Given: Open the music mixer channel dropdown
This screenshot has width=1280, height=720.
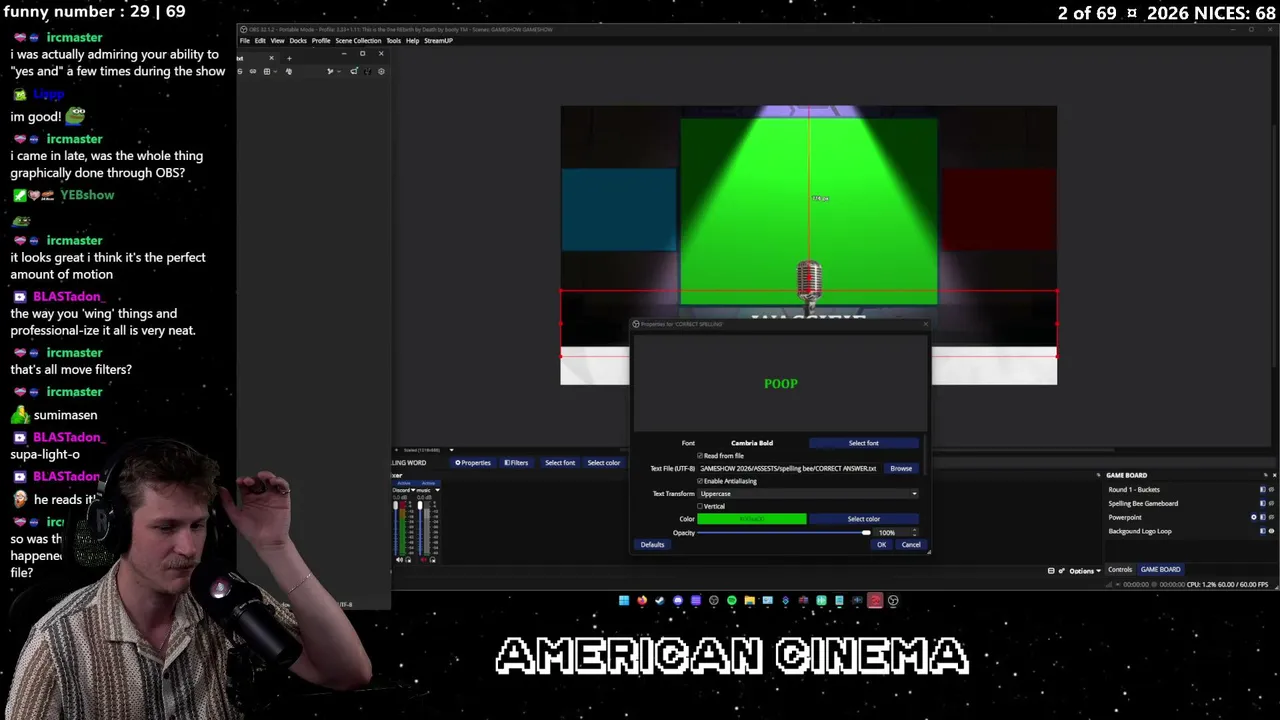Looking at the screenshot, I should click(437, 490).
